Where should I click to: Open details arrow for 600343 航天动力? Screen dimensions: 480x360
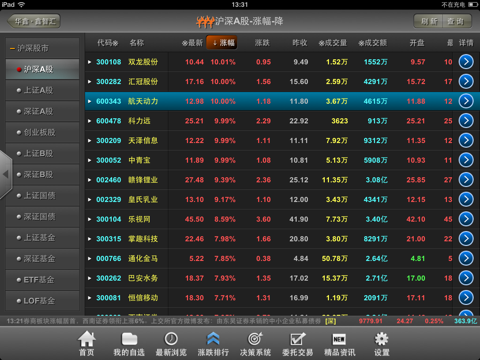coord(466,101)
